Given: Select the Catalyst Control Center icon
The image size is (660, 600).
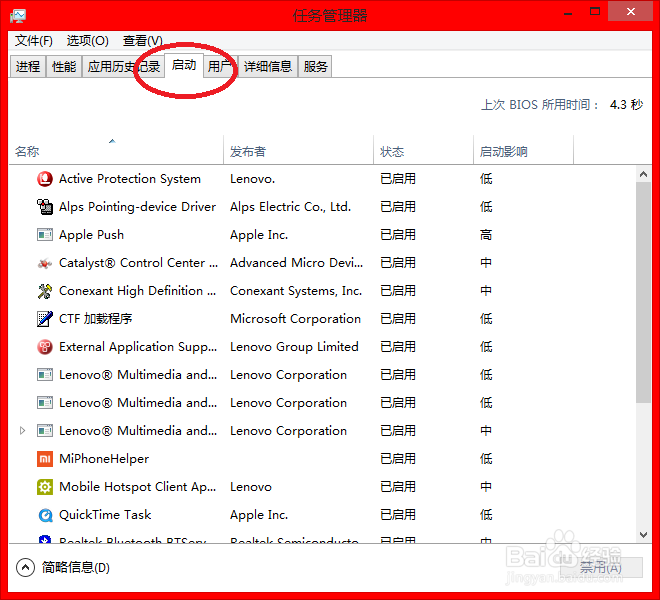Looking at the screenshot, I should click(45, 263).
